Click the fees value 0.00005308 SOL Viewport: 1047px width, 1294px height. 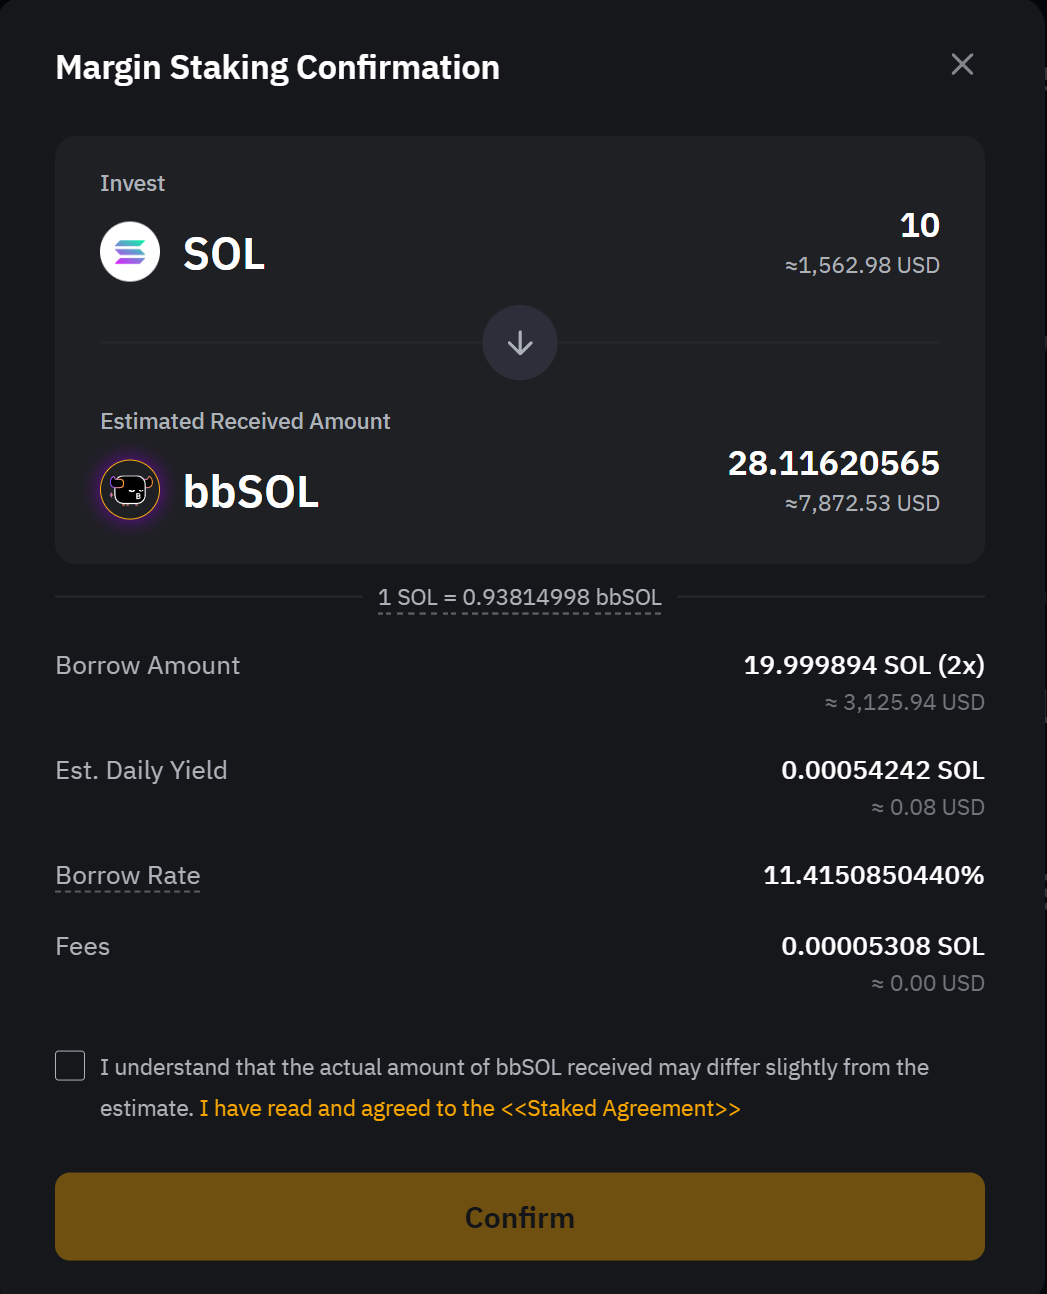coord(882,946)
